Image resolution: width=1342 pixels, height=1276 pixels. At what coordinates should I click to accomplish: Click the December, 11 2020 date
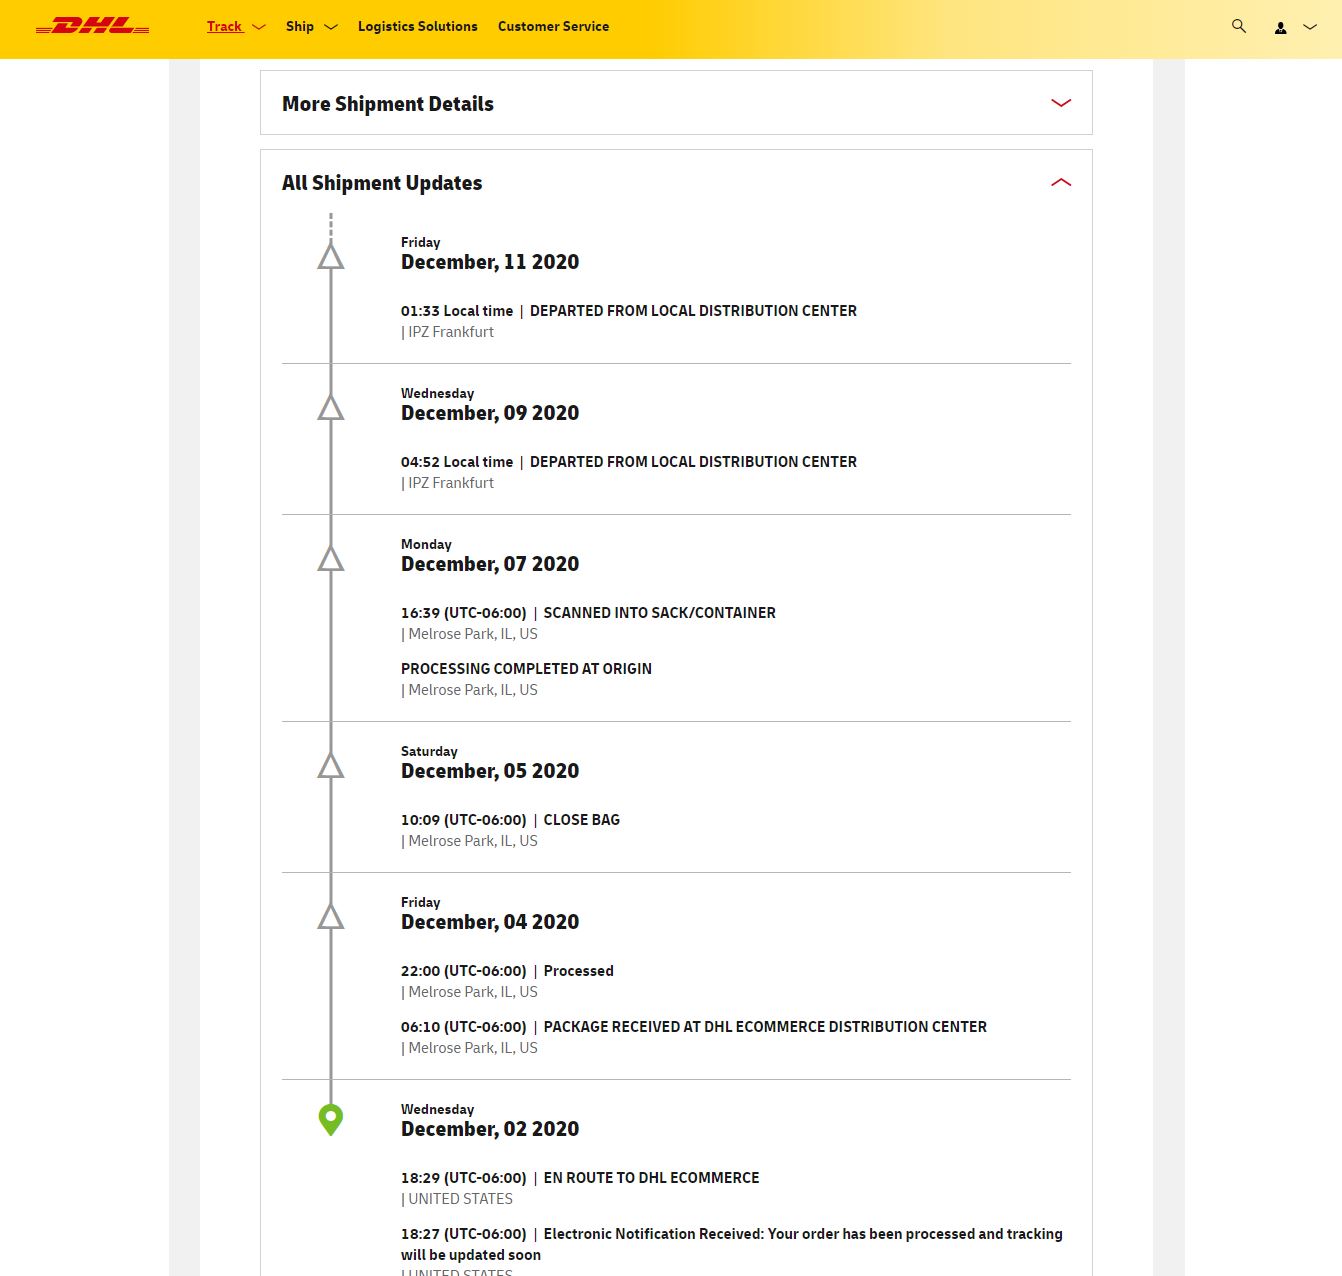pyautogui.click(x=490, y=262)
